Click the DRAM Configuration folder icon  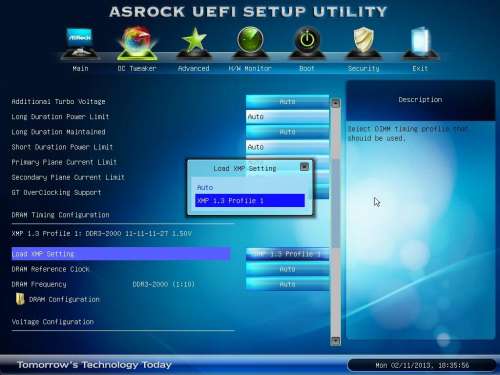coord(20,299)
